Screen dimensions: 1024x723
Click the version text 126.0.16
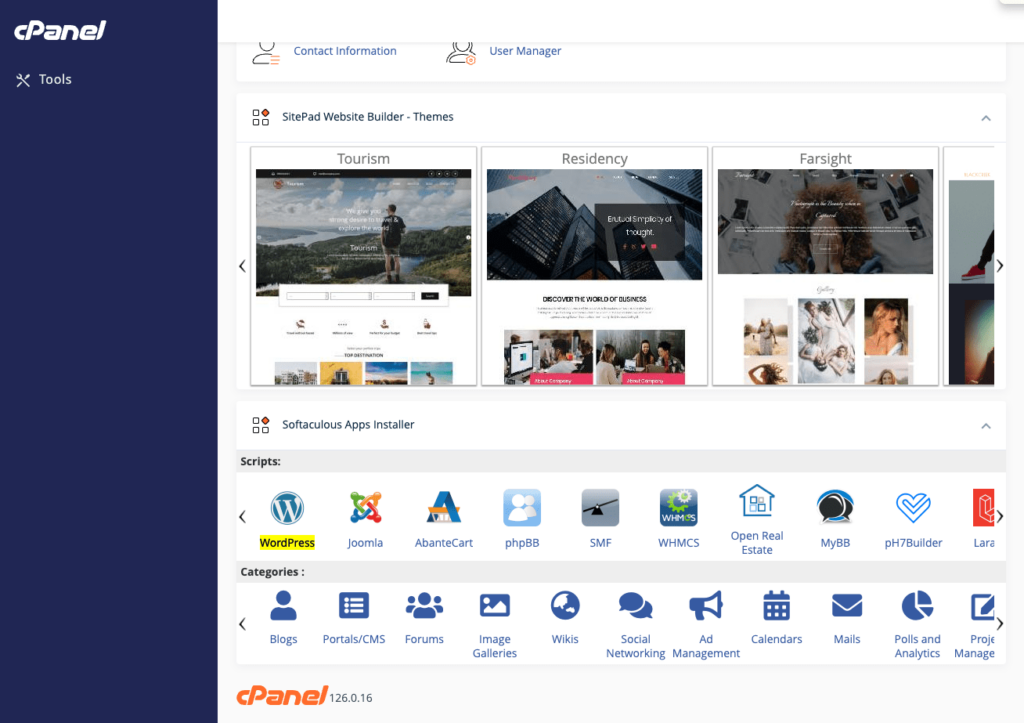[351, 698]
